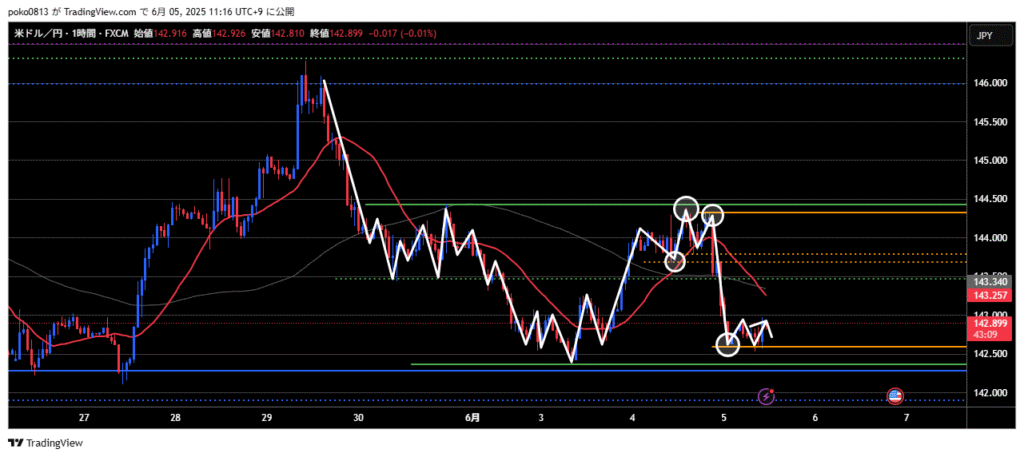Select the highest white circle near 144.500
Image resolution: width=1024 pixels, height=457 pixels.
[685, 208]
